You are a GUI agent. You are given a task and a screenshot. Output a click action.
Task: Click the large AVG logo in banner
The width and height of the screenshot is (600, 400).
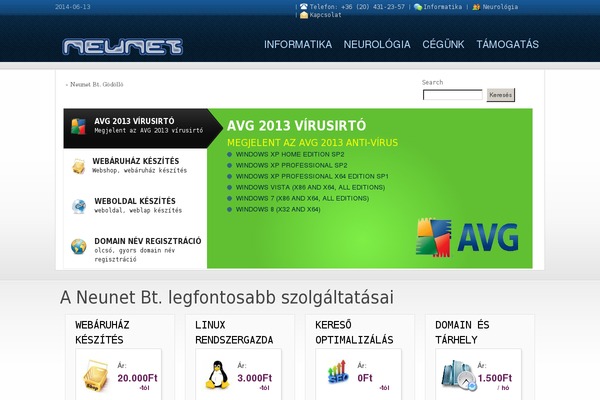[x=467, y=238]
